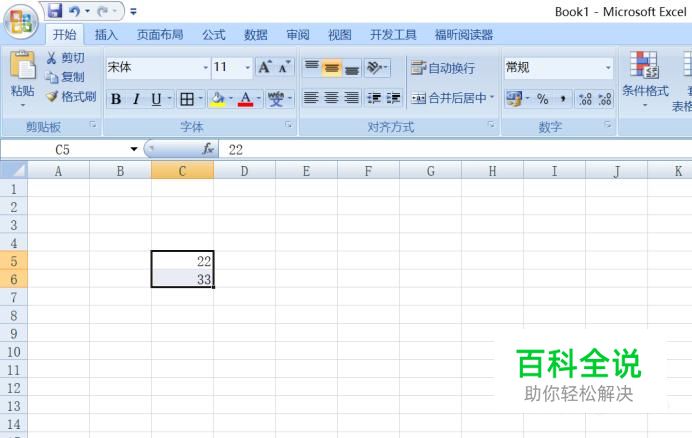The height and width of the screenshot is (438, 692).
Task: Open the 视图 tab
Action: 340,34
